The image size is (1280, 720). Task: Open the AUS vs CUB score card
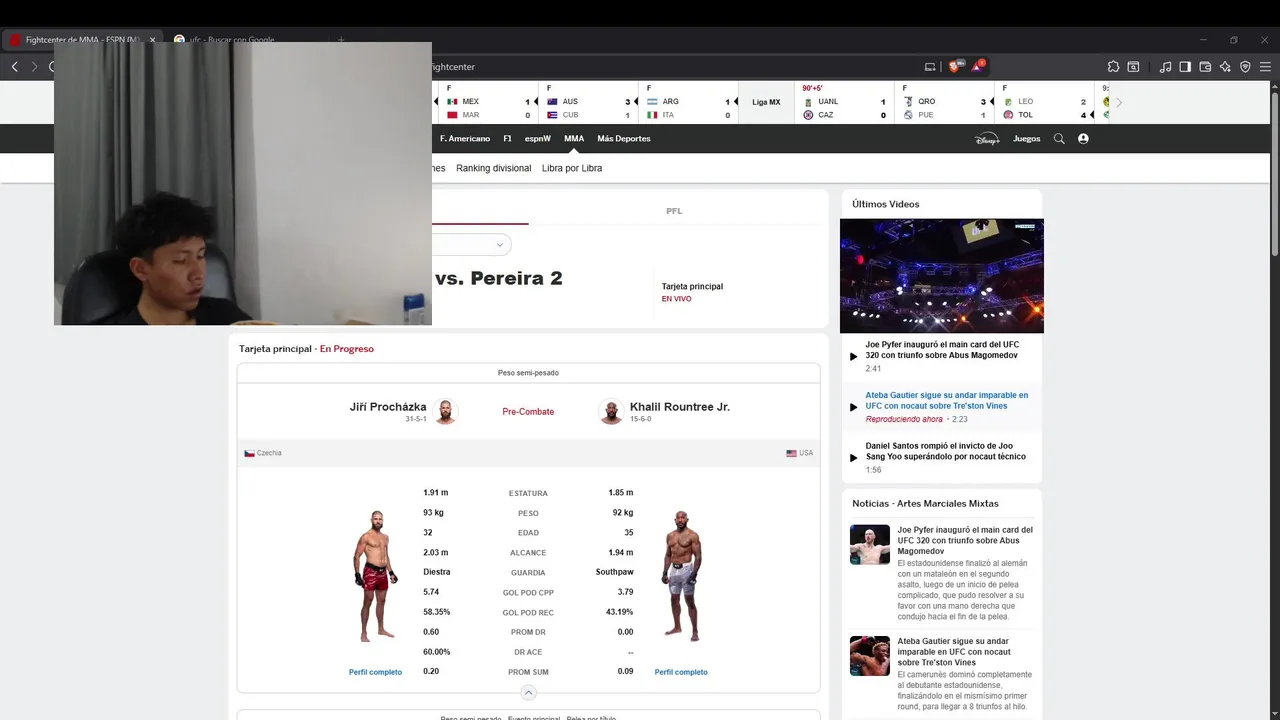[x=588, y=102]
